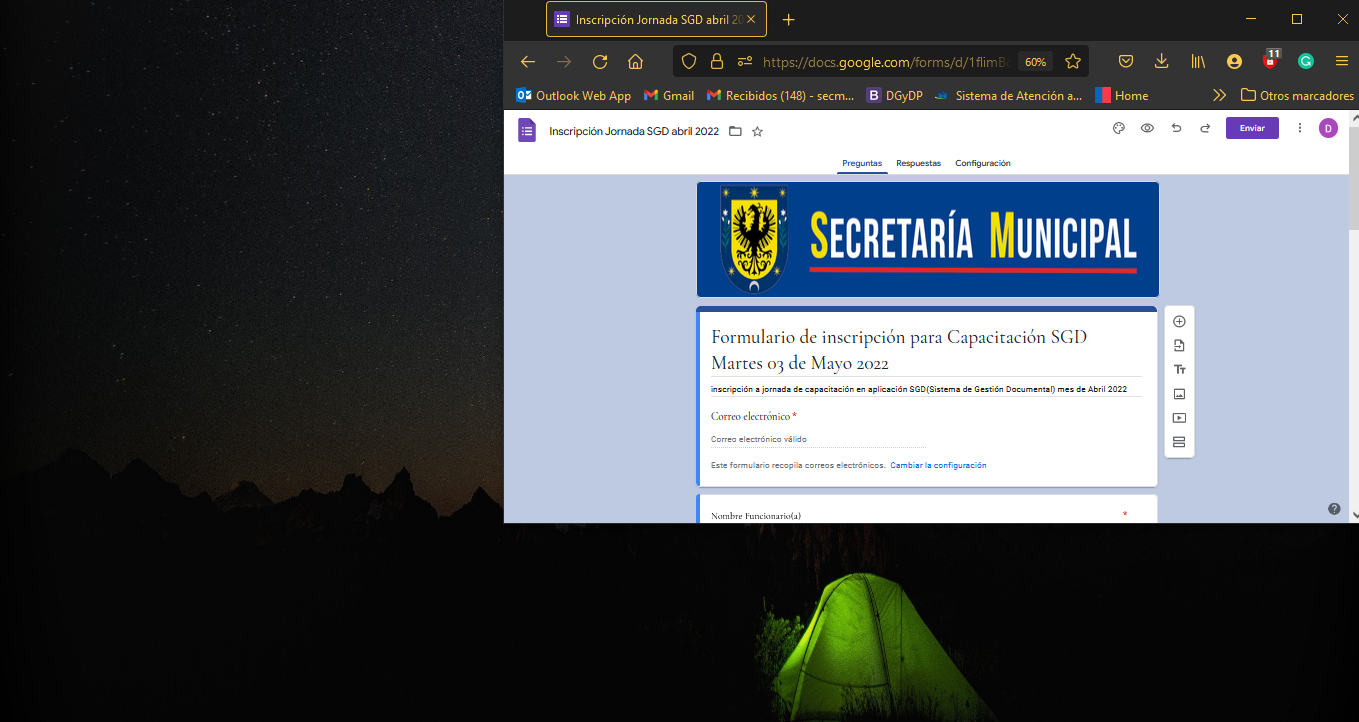1359x722 pixels.
Task: Move the form to a folder
Action: 735,132
